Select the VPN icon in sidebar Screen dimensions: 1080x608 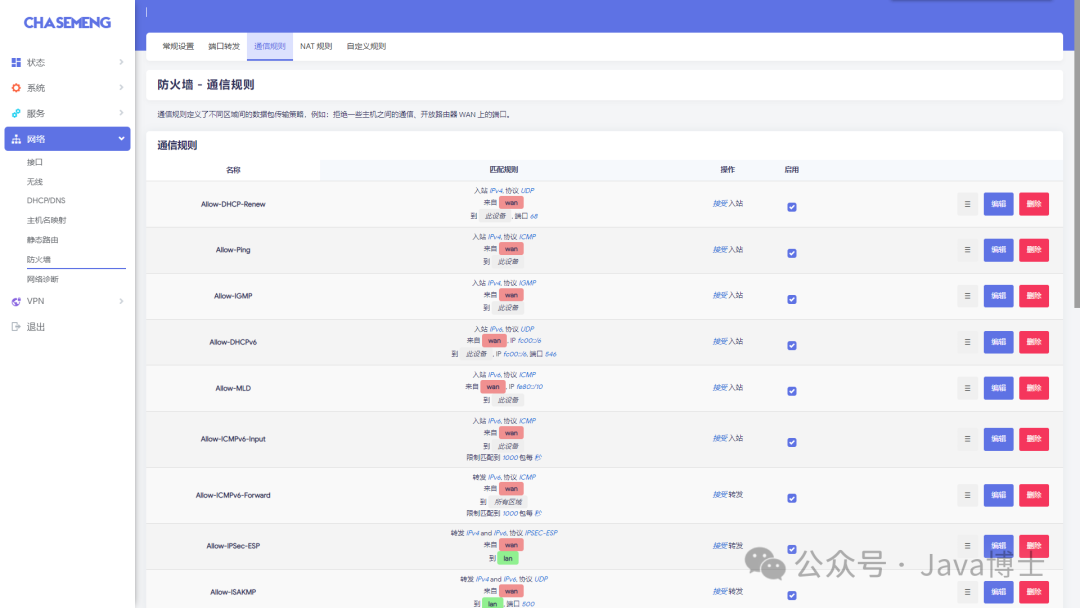(x=16, y=300)
